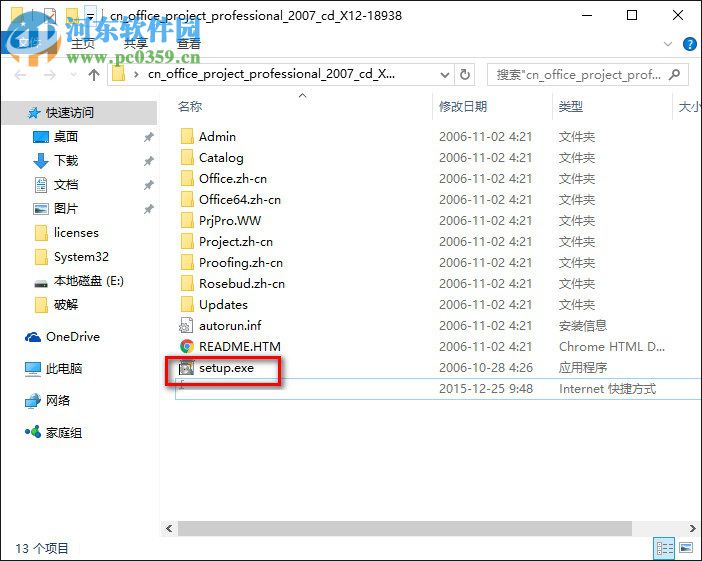
Task: Open 本地磁盘 (E:) in sidebar
Action: click(89, 281)
